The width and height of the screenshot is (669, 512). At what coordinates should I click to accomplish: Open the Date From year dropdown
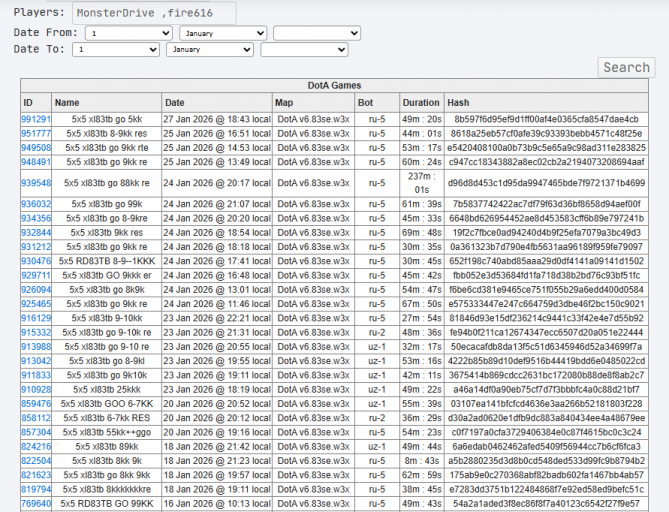(317, 33)
